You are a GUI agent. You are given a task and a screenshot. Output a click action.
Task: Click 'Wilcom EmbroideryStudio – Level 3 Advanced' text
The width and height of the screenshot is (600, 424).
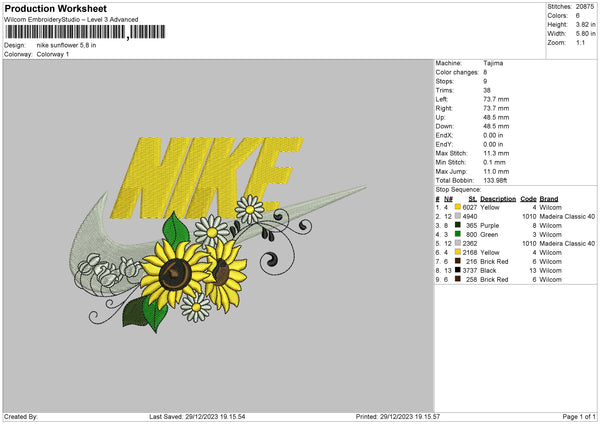tap(71, 20)
